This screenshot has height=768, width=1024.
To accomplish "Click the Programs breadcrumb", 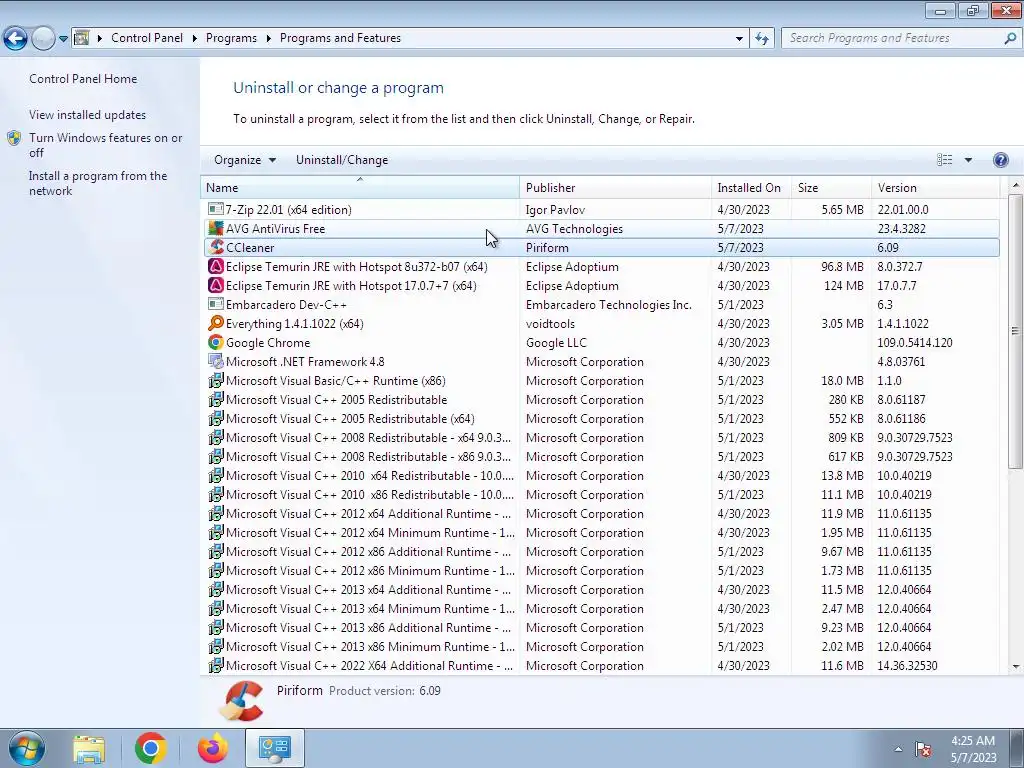I will (231, 38).
